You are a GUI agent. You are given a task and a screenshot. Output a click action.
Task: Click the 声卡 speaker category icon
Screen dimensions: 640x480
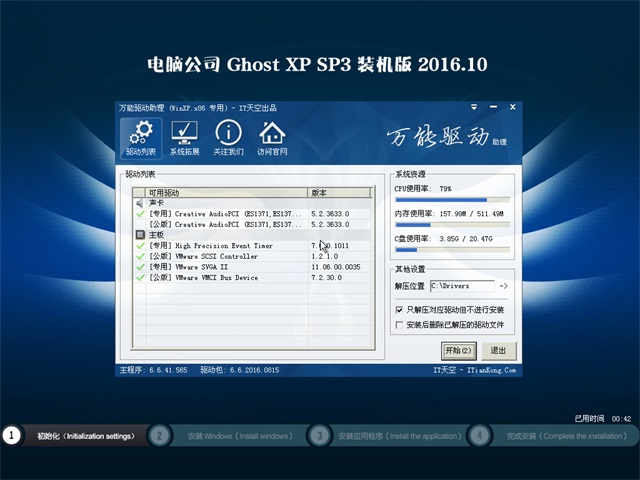pyautogui.click(x=140, y=203)
